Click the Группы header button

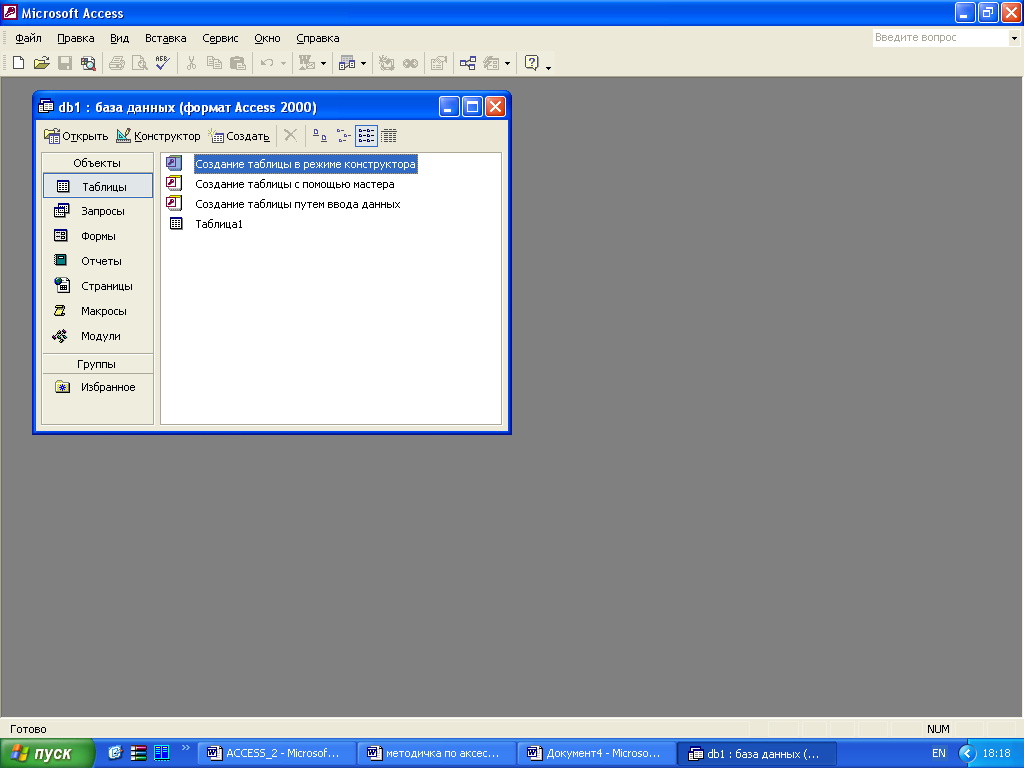pos(97,364)
